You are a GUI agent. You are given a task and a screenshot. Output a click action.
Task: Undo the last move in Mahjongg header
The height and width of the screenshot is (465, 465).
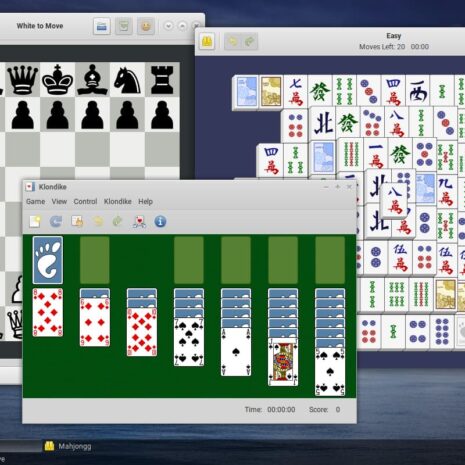pyautogui.click(x=232, y=42)
